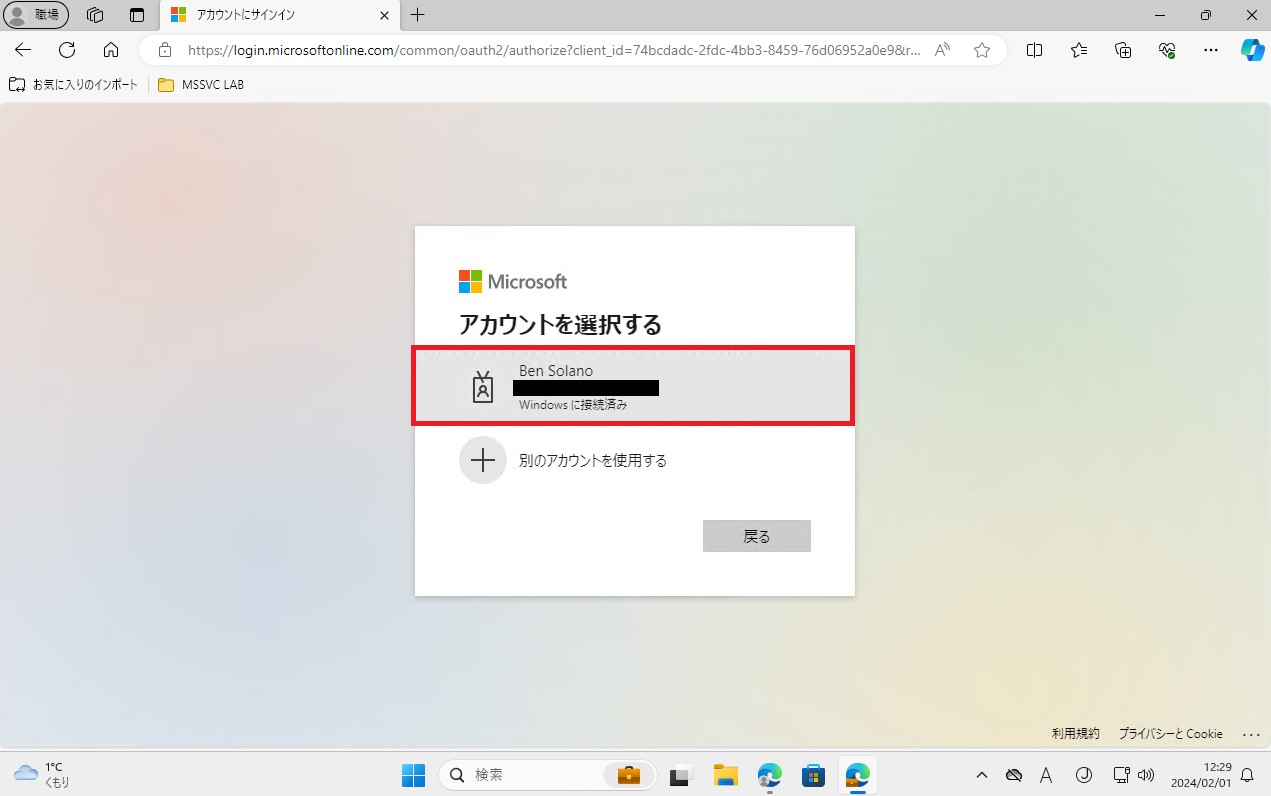1271x796 pixels.
Task: Choose 別のアカウントを使用する
Action: pyautogui.click(x=634, y=460)
